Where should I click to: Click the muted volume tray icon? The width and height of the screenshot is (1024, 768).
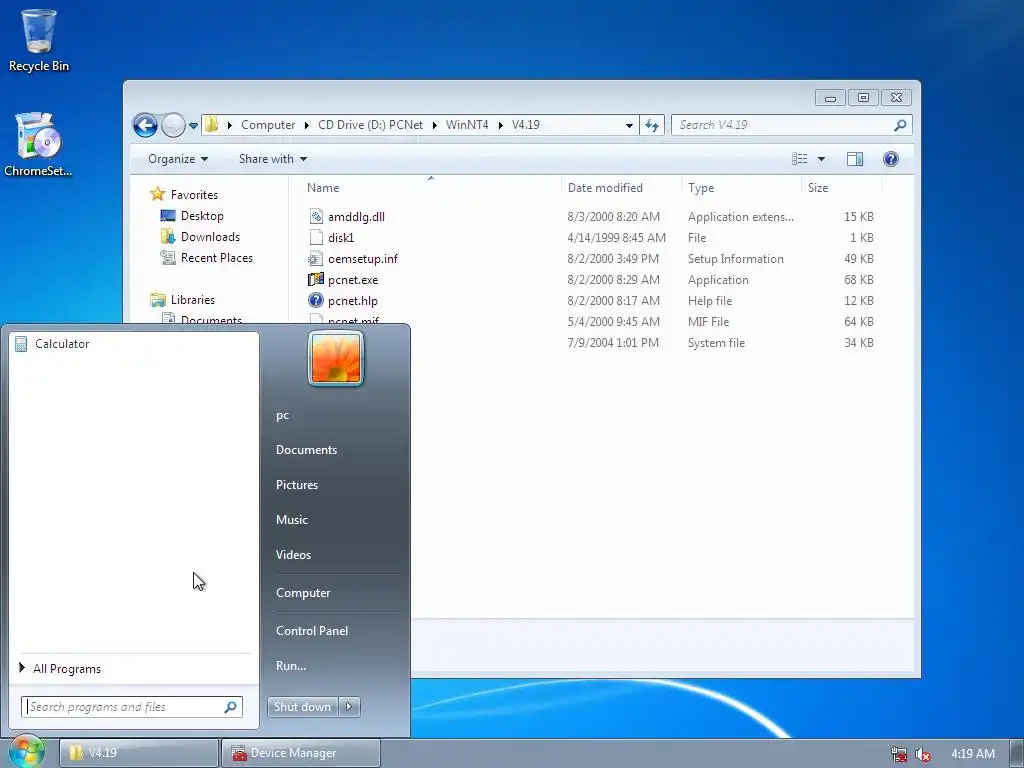click(x=923, y=754)
